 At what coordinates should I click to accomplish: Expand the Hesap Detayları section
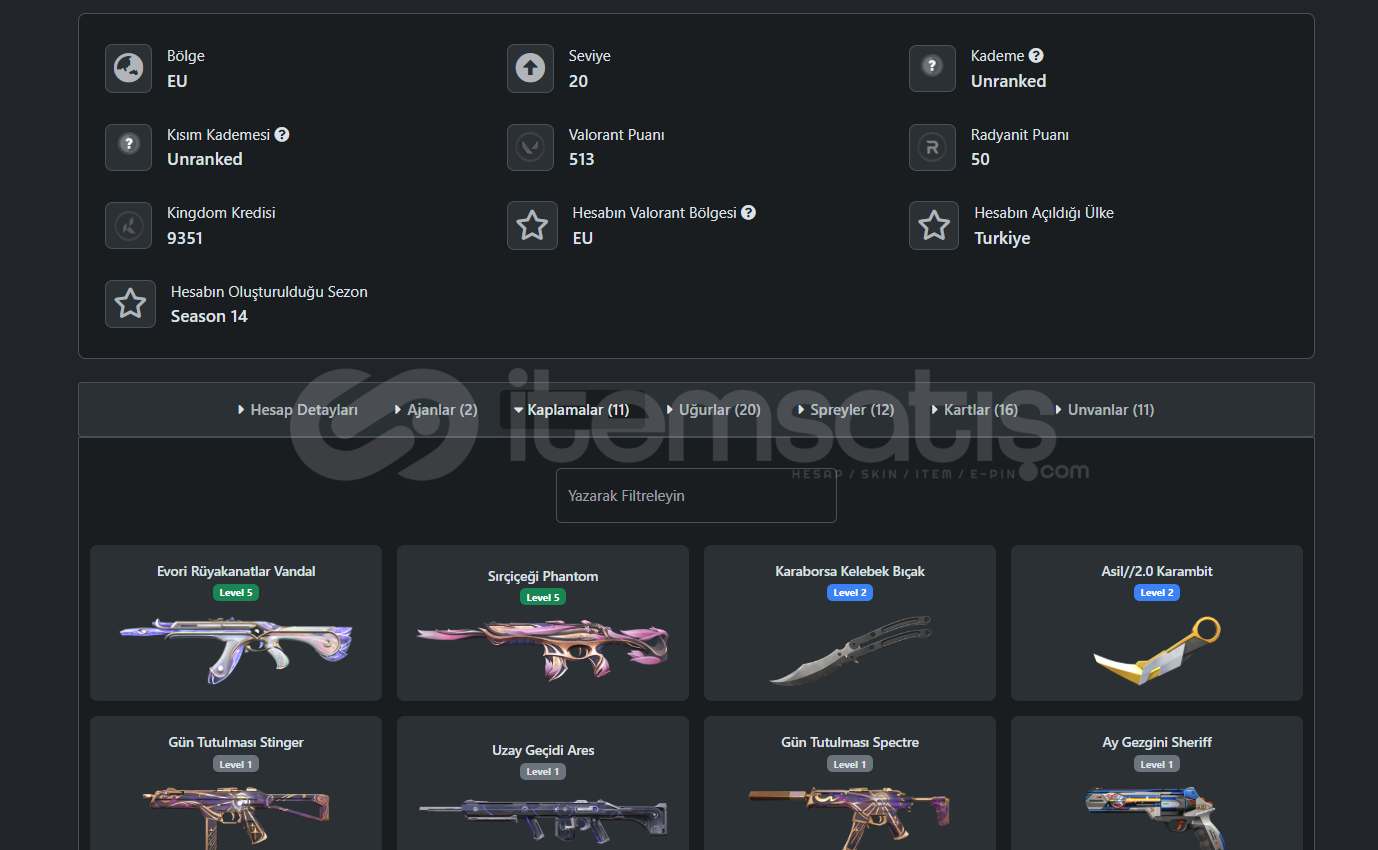coord(298,410)
